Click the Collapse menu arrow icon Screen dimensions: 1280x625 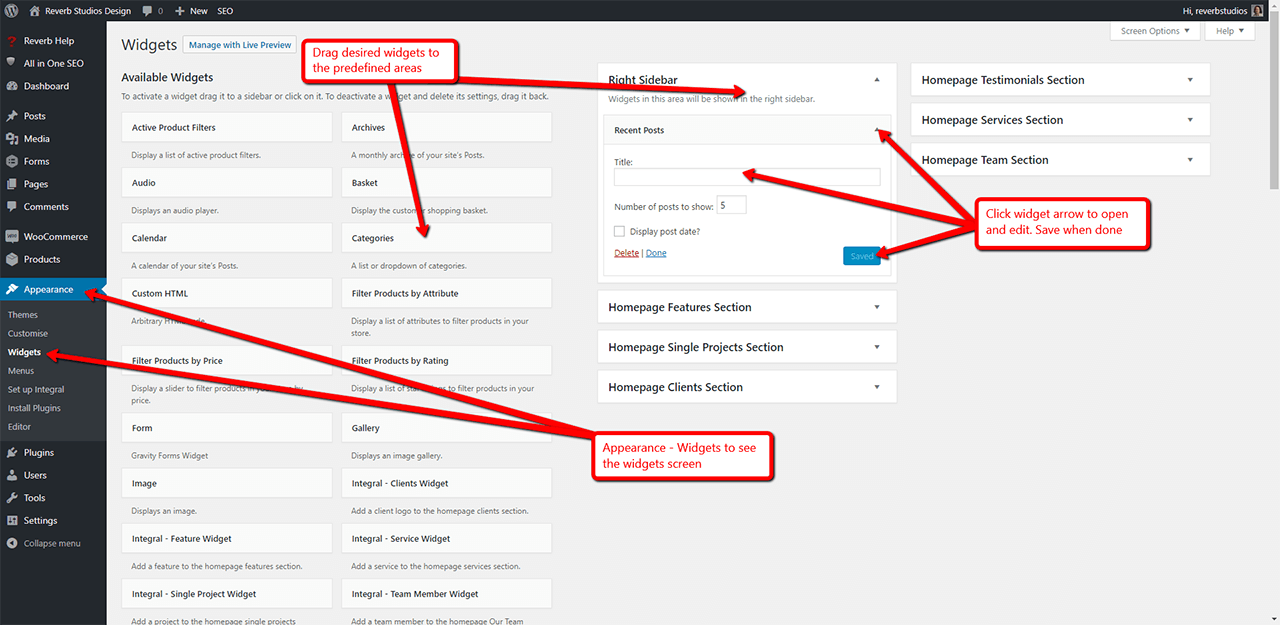point(12,543)
